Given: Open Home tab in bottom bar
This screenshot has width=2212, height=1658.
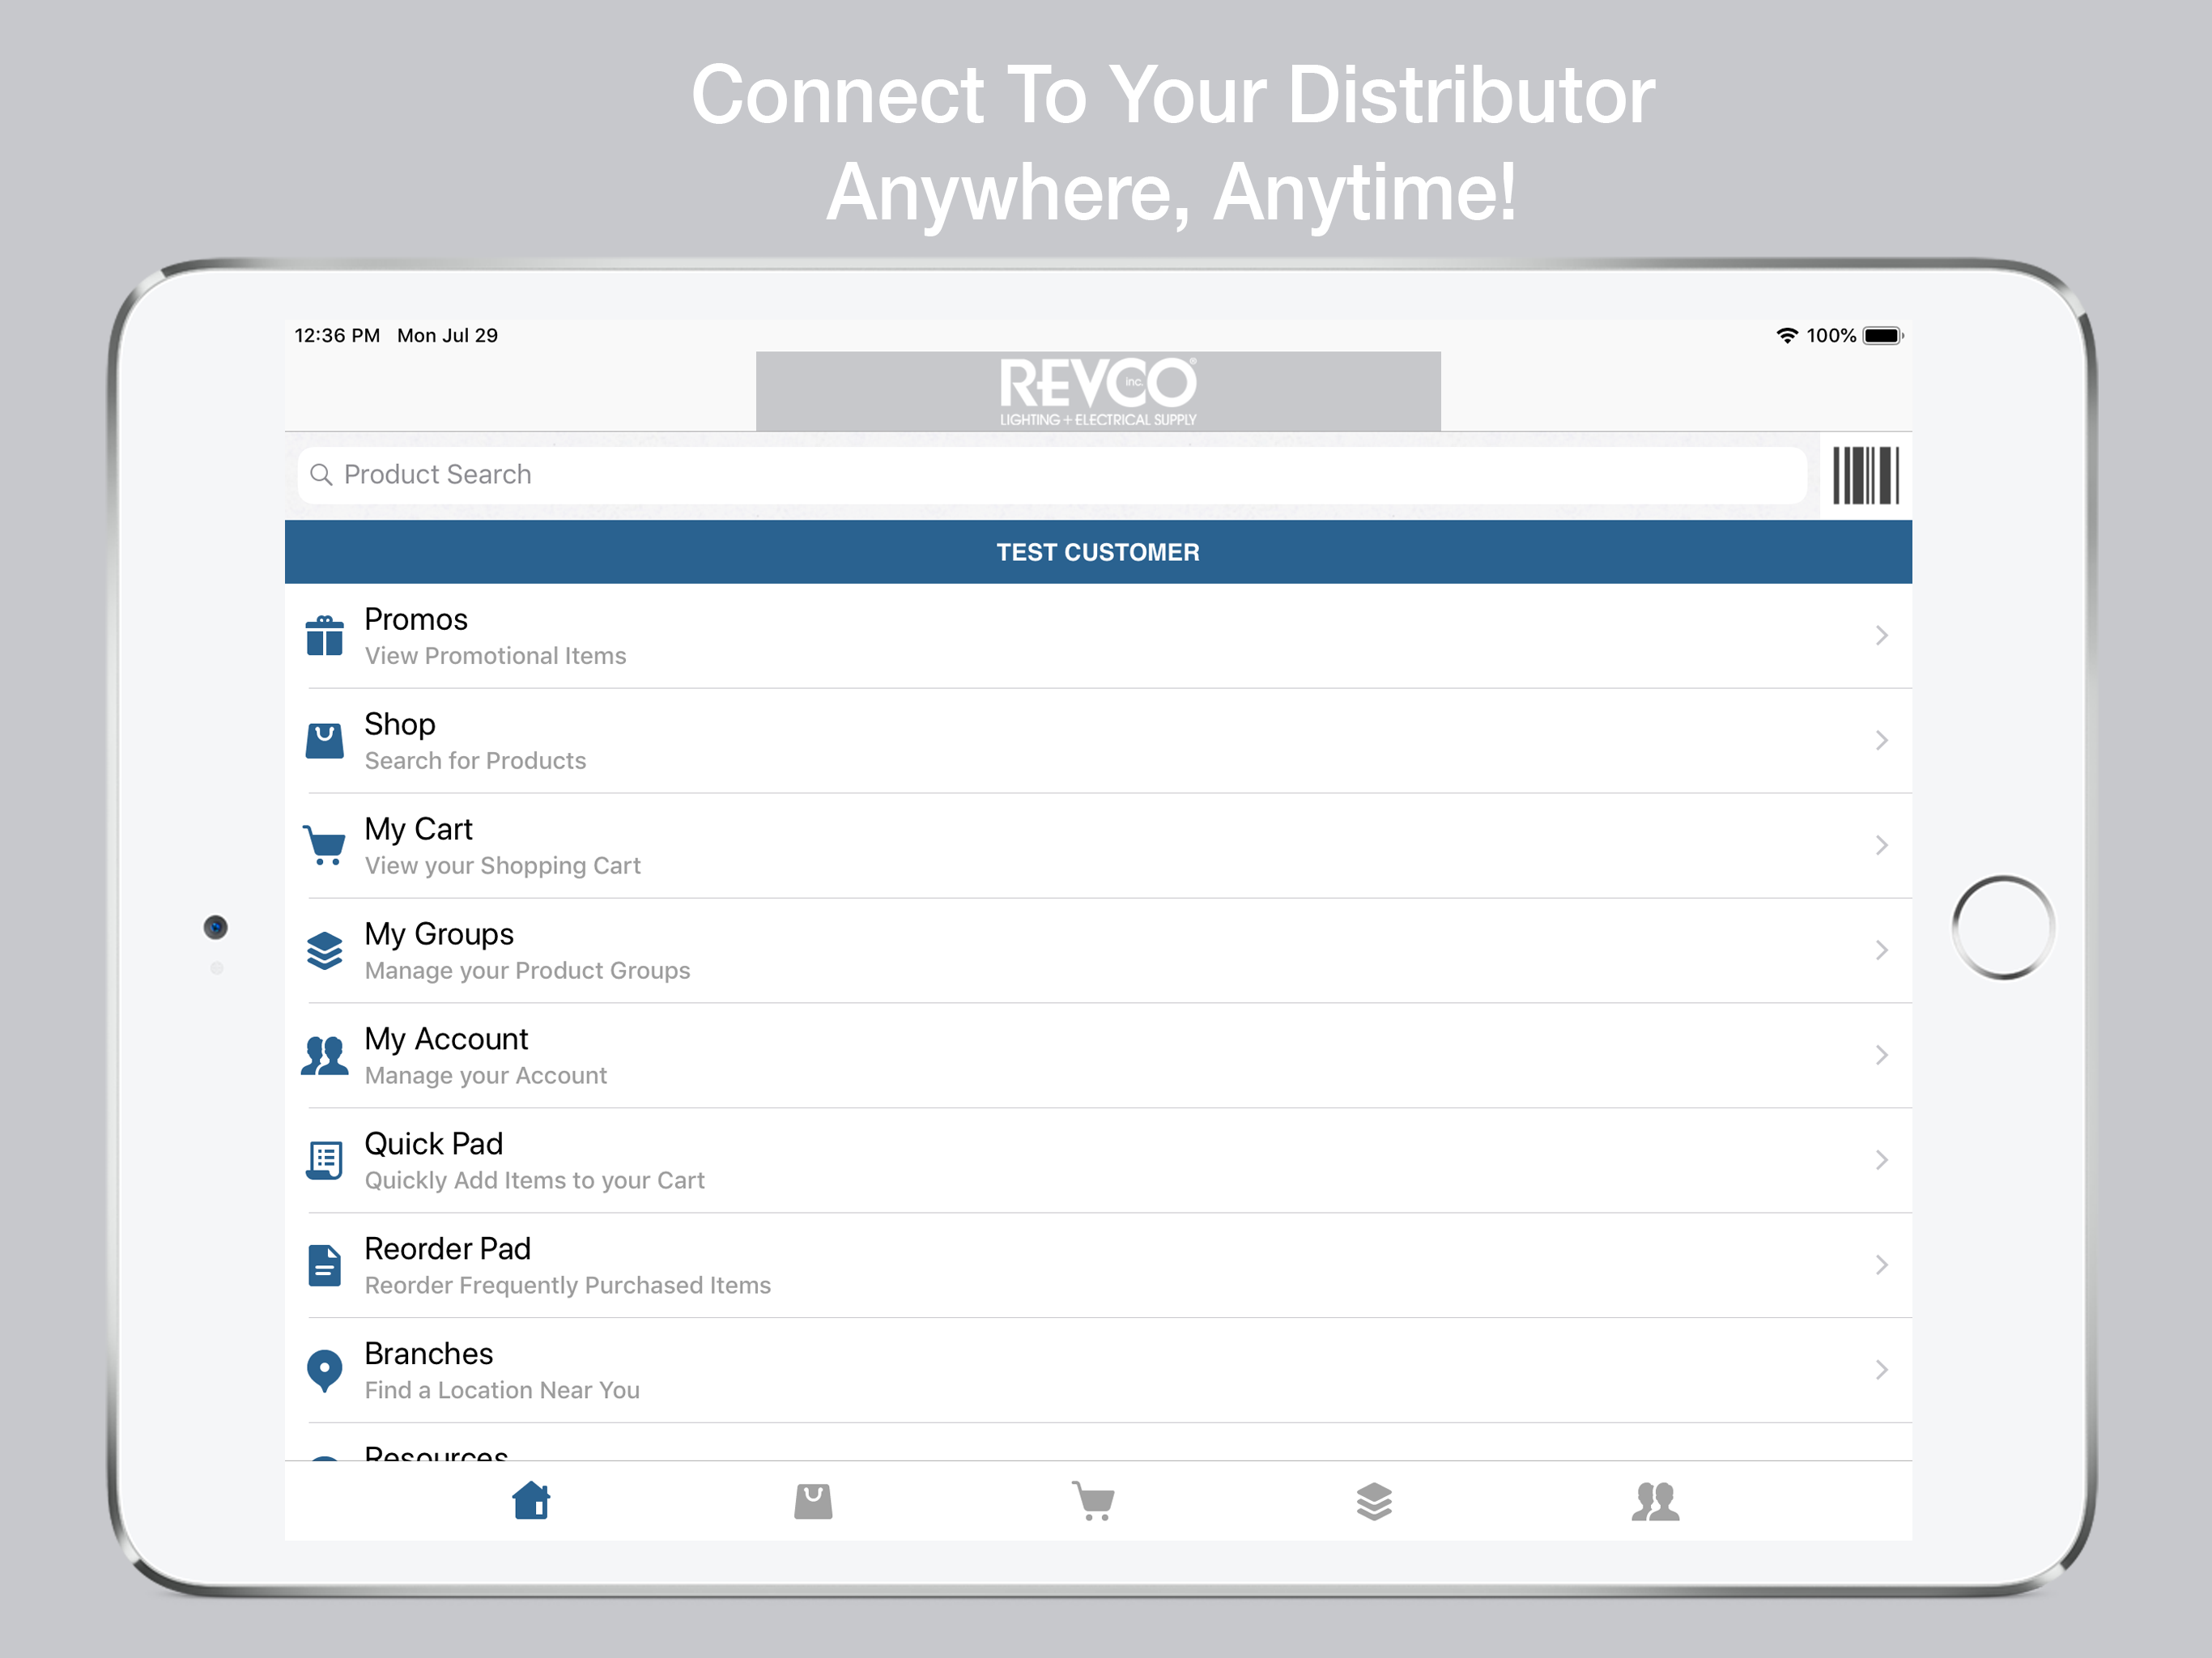Looking at the screenshot, I should point(531,1500).
